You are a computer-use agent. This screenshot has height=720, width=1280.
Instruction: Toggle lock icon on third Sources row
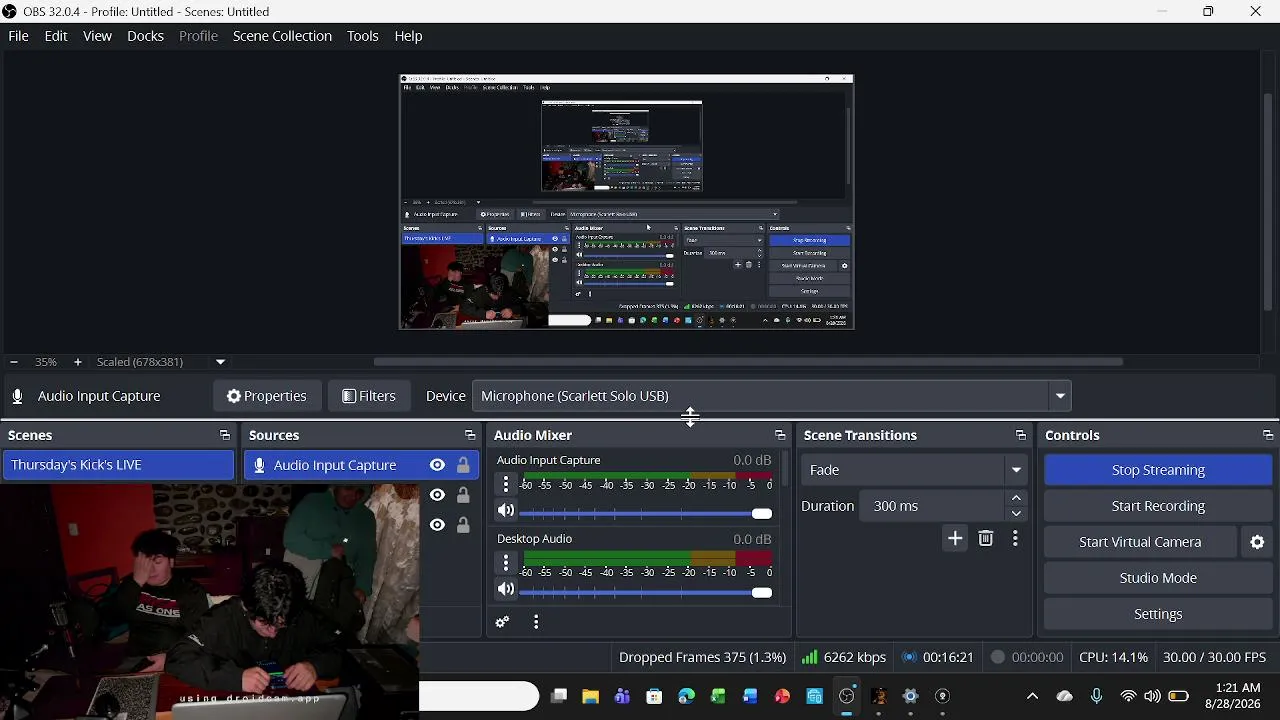click(x=463, y=525)
